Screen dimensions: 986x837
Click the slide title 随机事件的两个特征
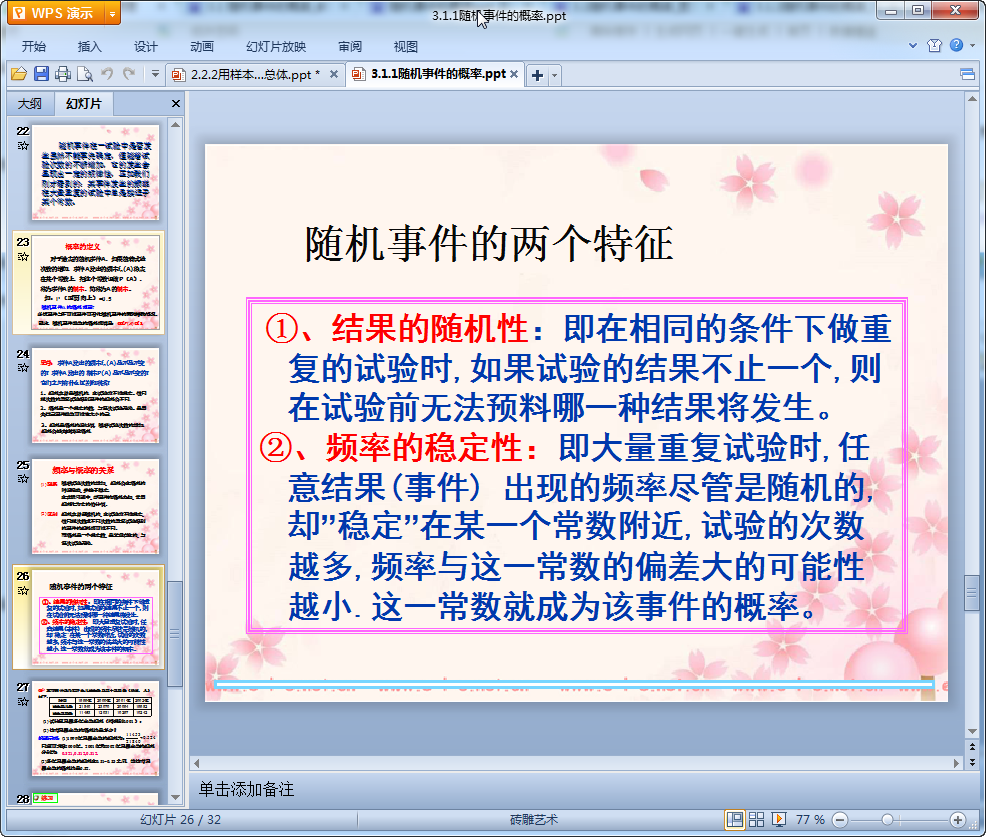tap(489, 244)
